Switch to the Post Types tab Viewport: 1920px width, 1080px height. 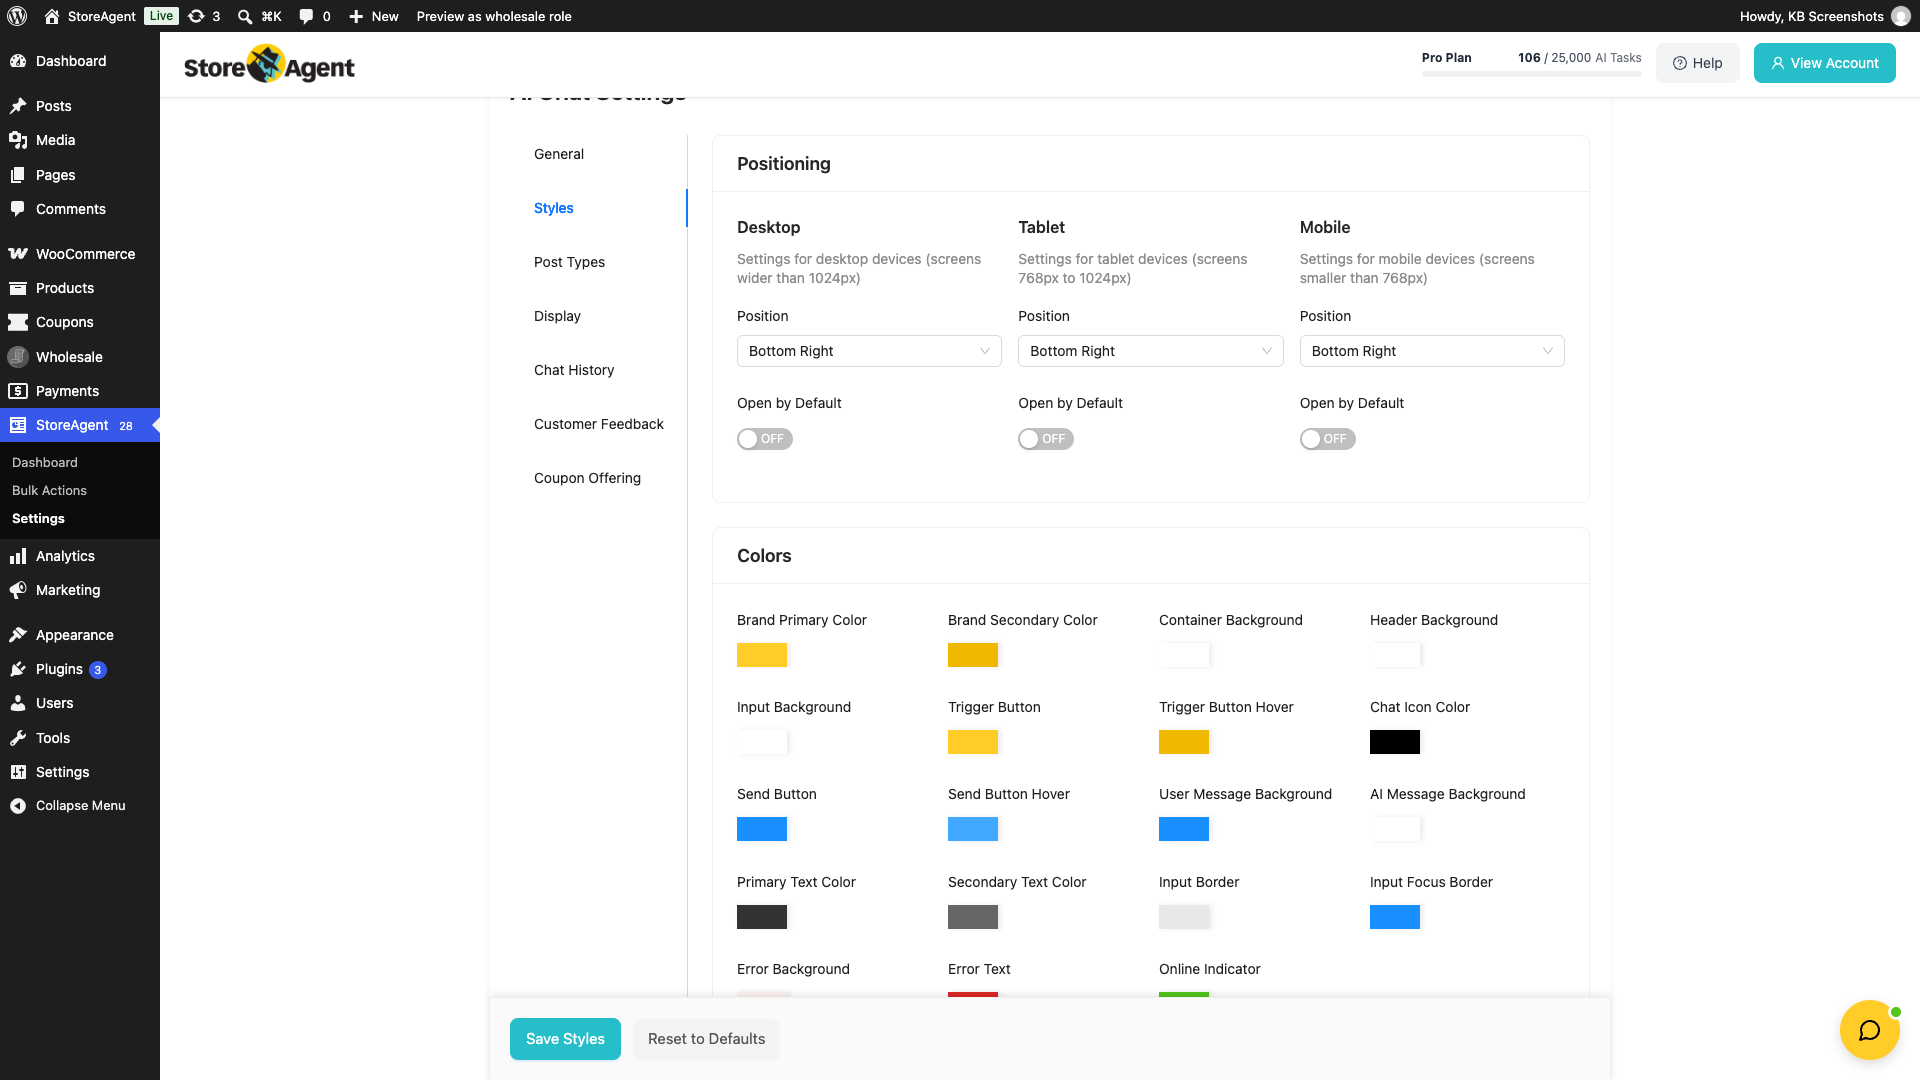click(569, 262)
